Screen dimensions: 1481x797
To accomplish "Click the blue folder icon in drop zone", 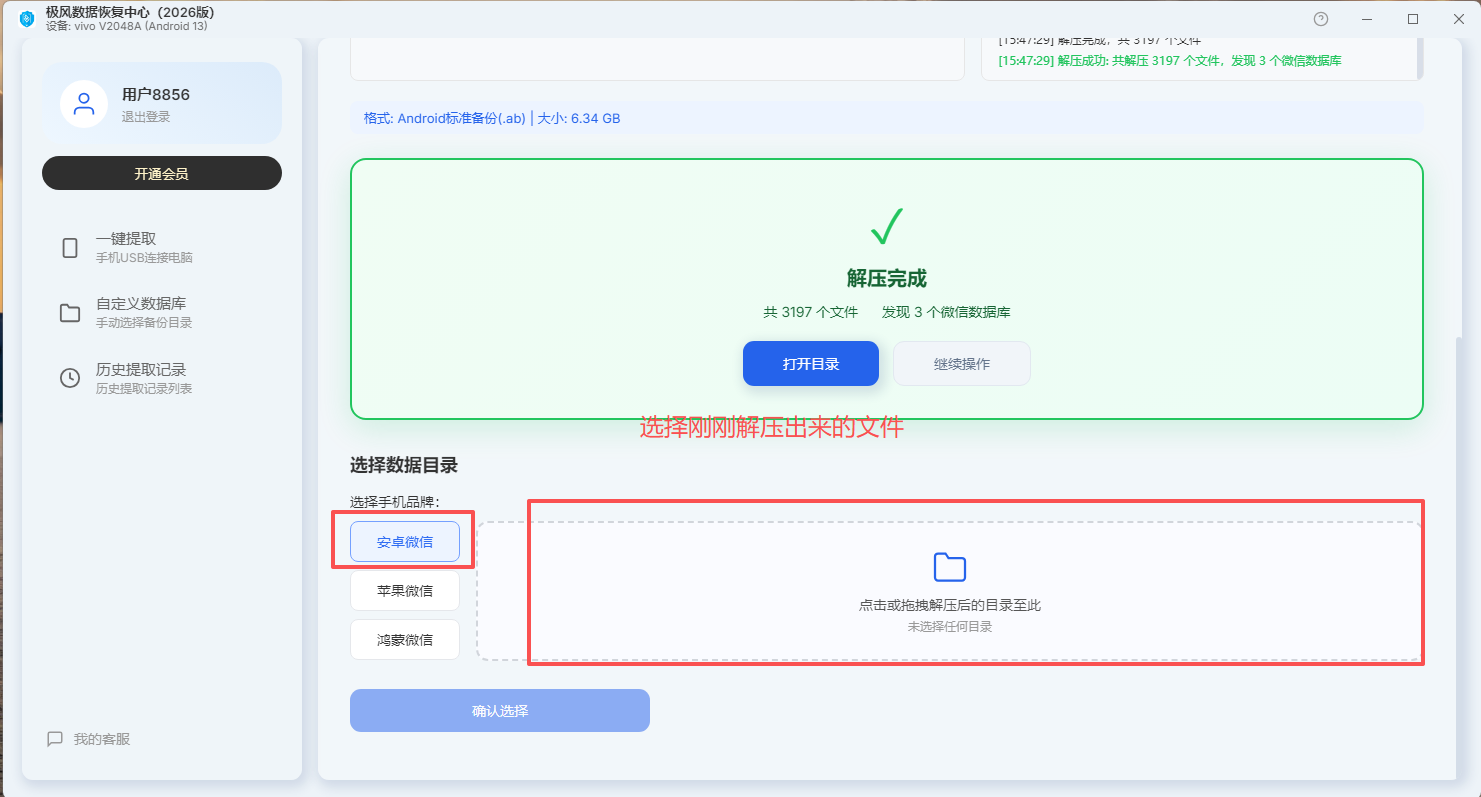I will 949,567.
